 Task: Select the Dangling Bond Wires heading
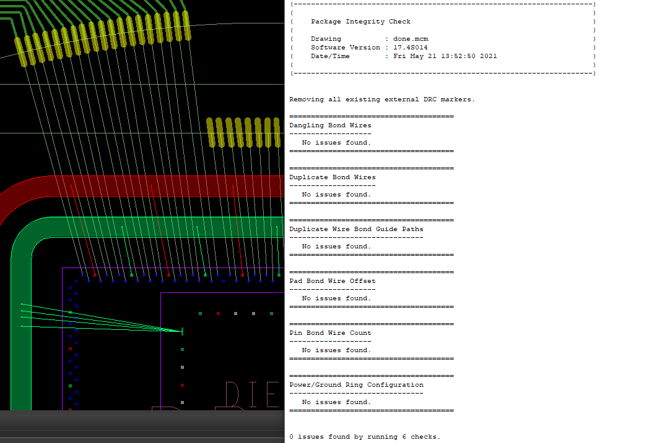(x=330, y=125)
